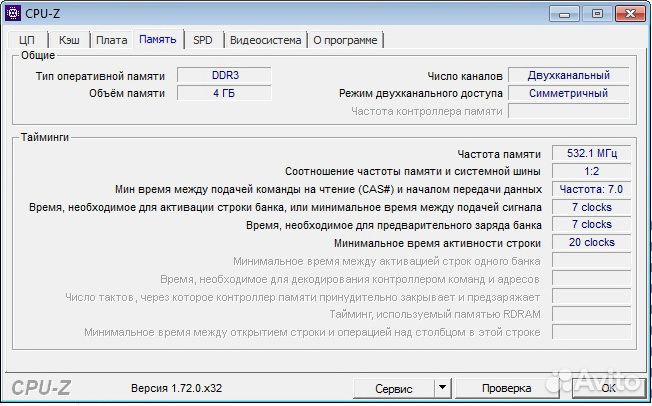Minimize the CPU-Z window

564,14
